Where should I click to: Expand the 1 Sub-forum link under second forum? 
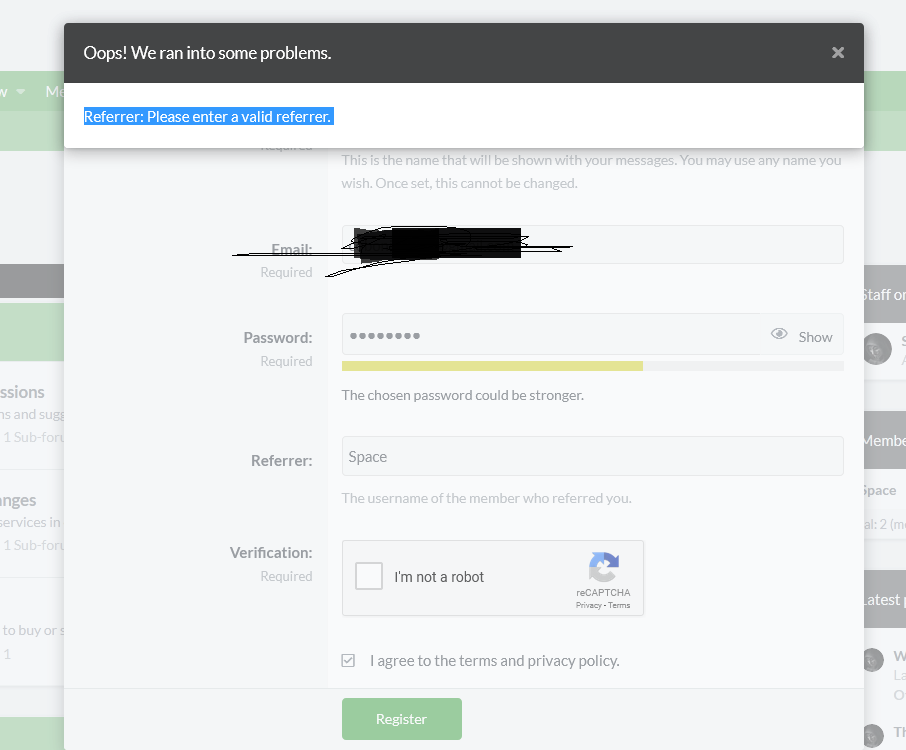pos(34,545)
